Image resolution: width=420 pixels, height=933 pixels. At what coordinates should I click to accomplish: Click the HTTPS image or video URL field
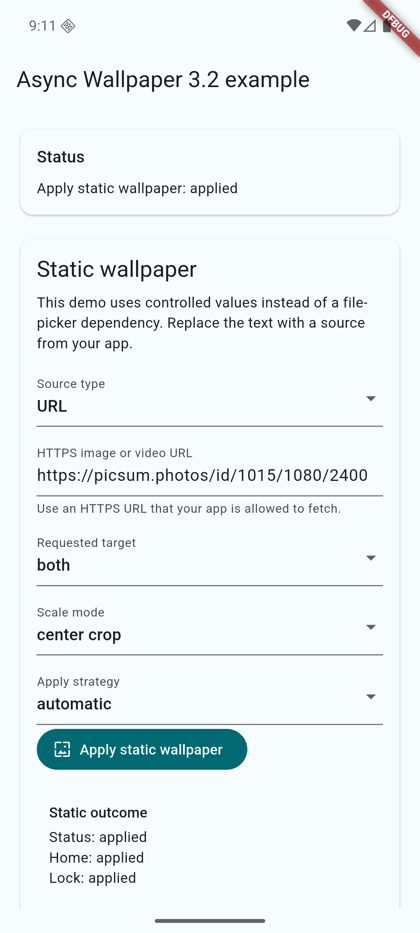click(209, 469)
